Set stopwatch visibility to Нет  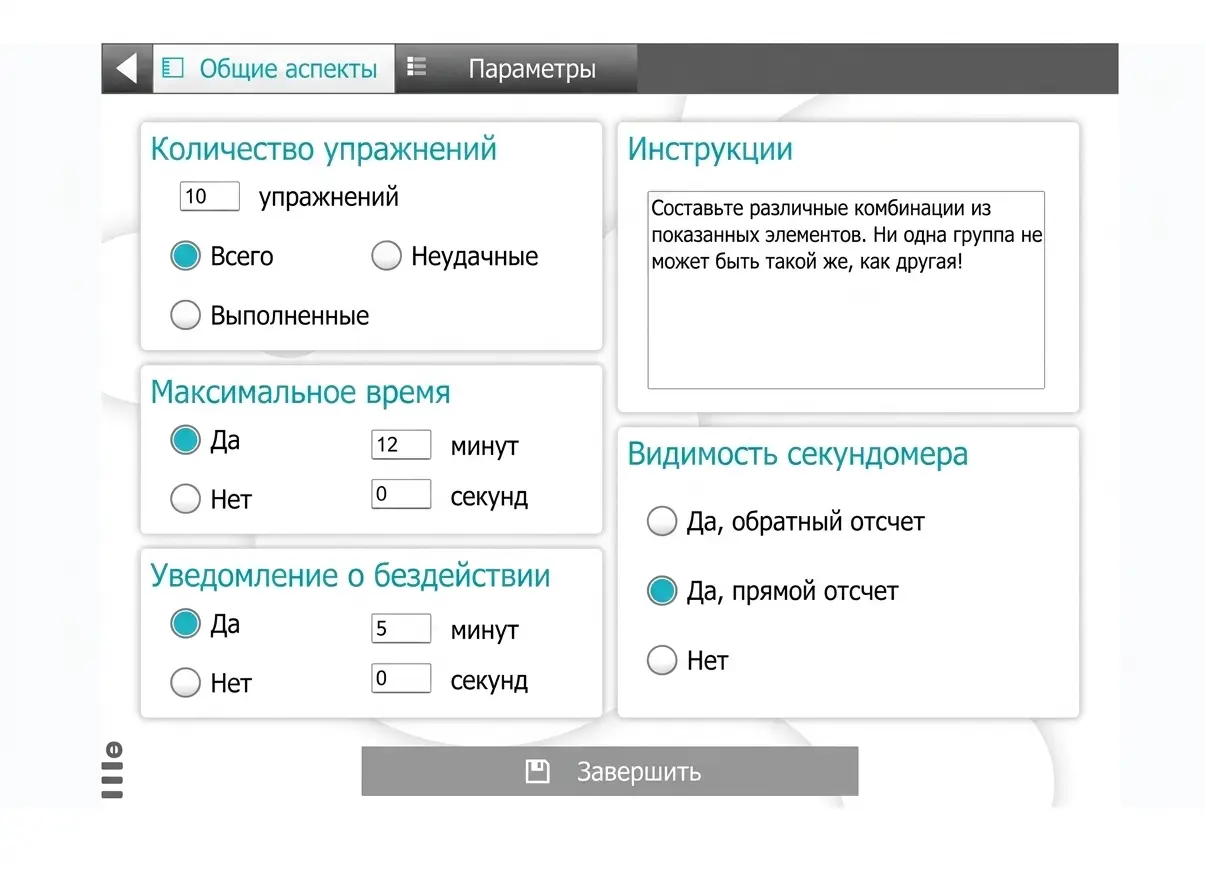click(662, 660)
